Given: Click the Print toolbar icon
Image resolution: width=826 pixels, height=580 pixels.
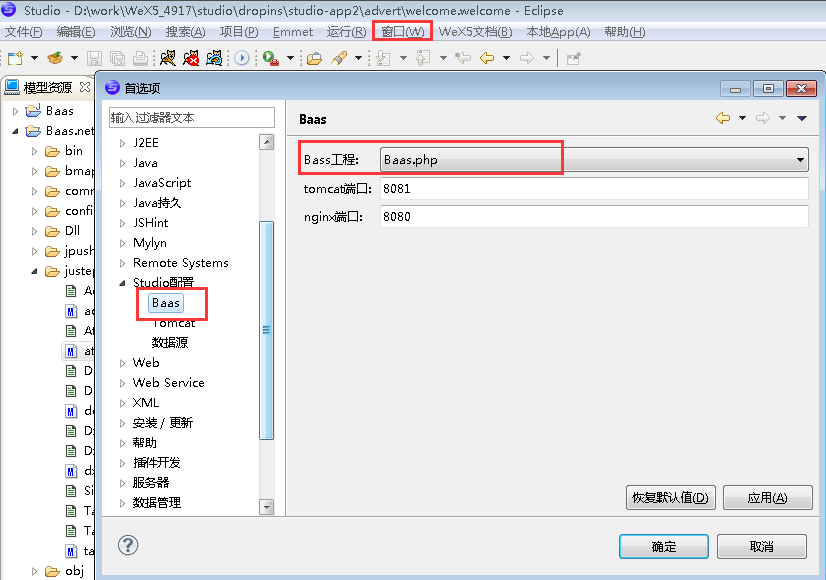Looking at the screenshot, I should click(140, 58).
